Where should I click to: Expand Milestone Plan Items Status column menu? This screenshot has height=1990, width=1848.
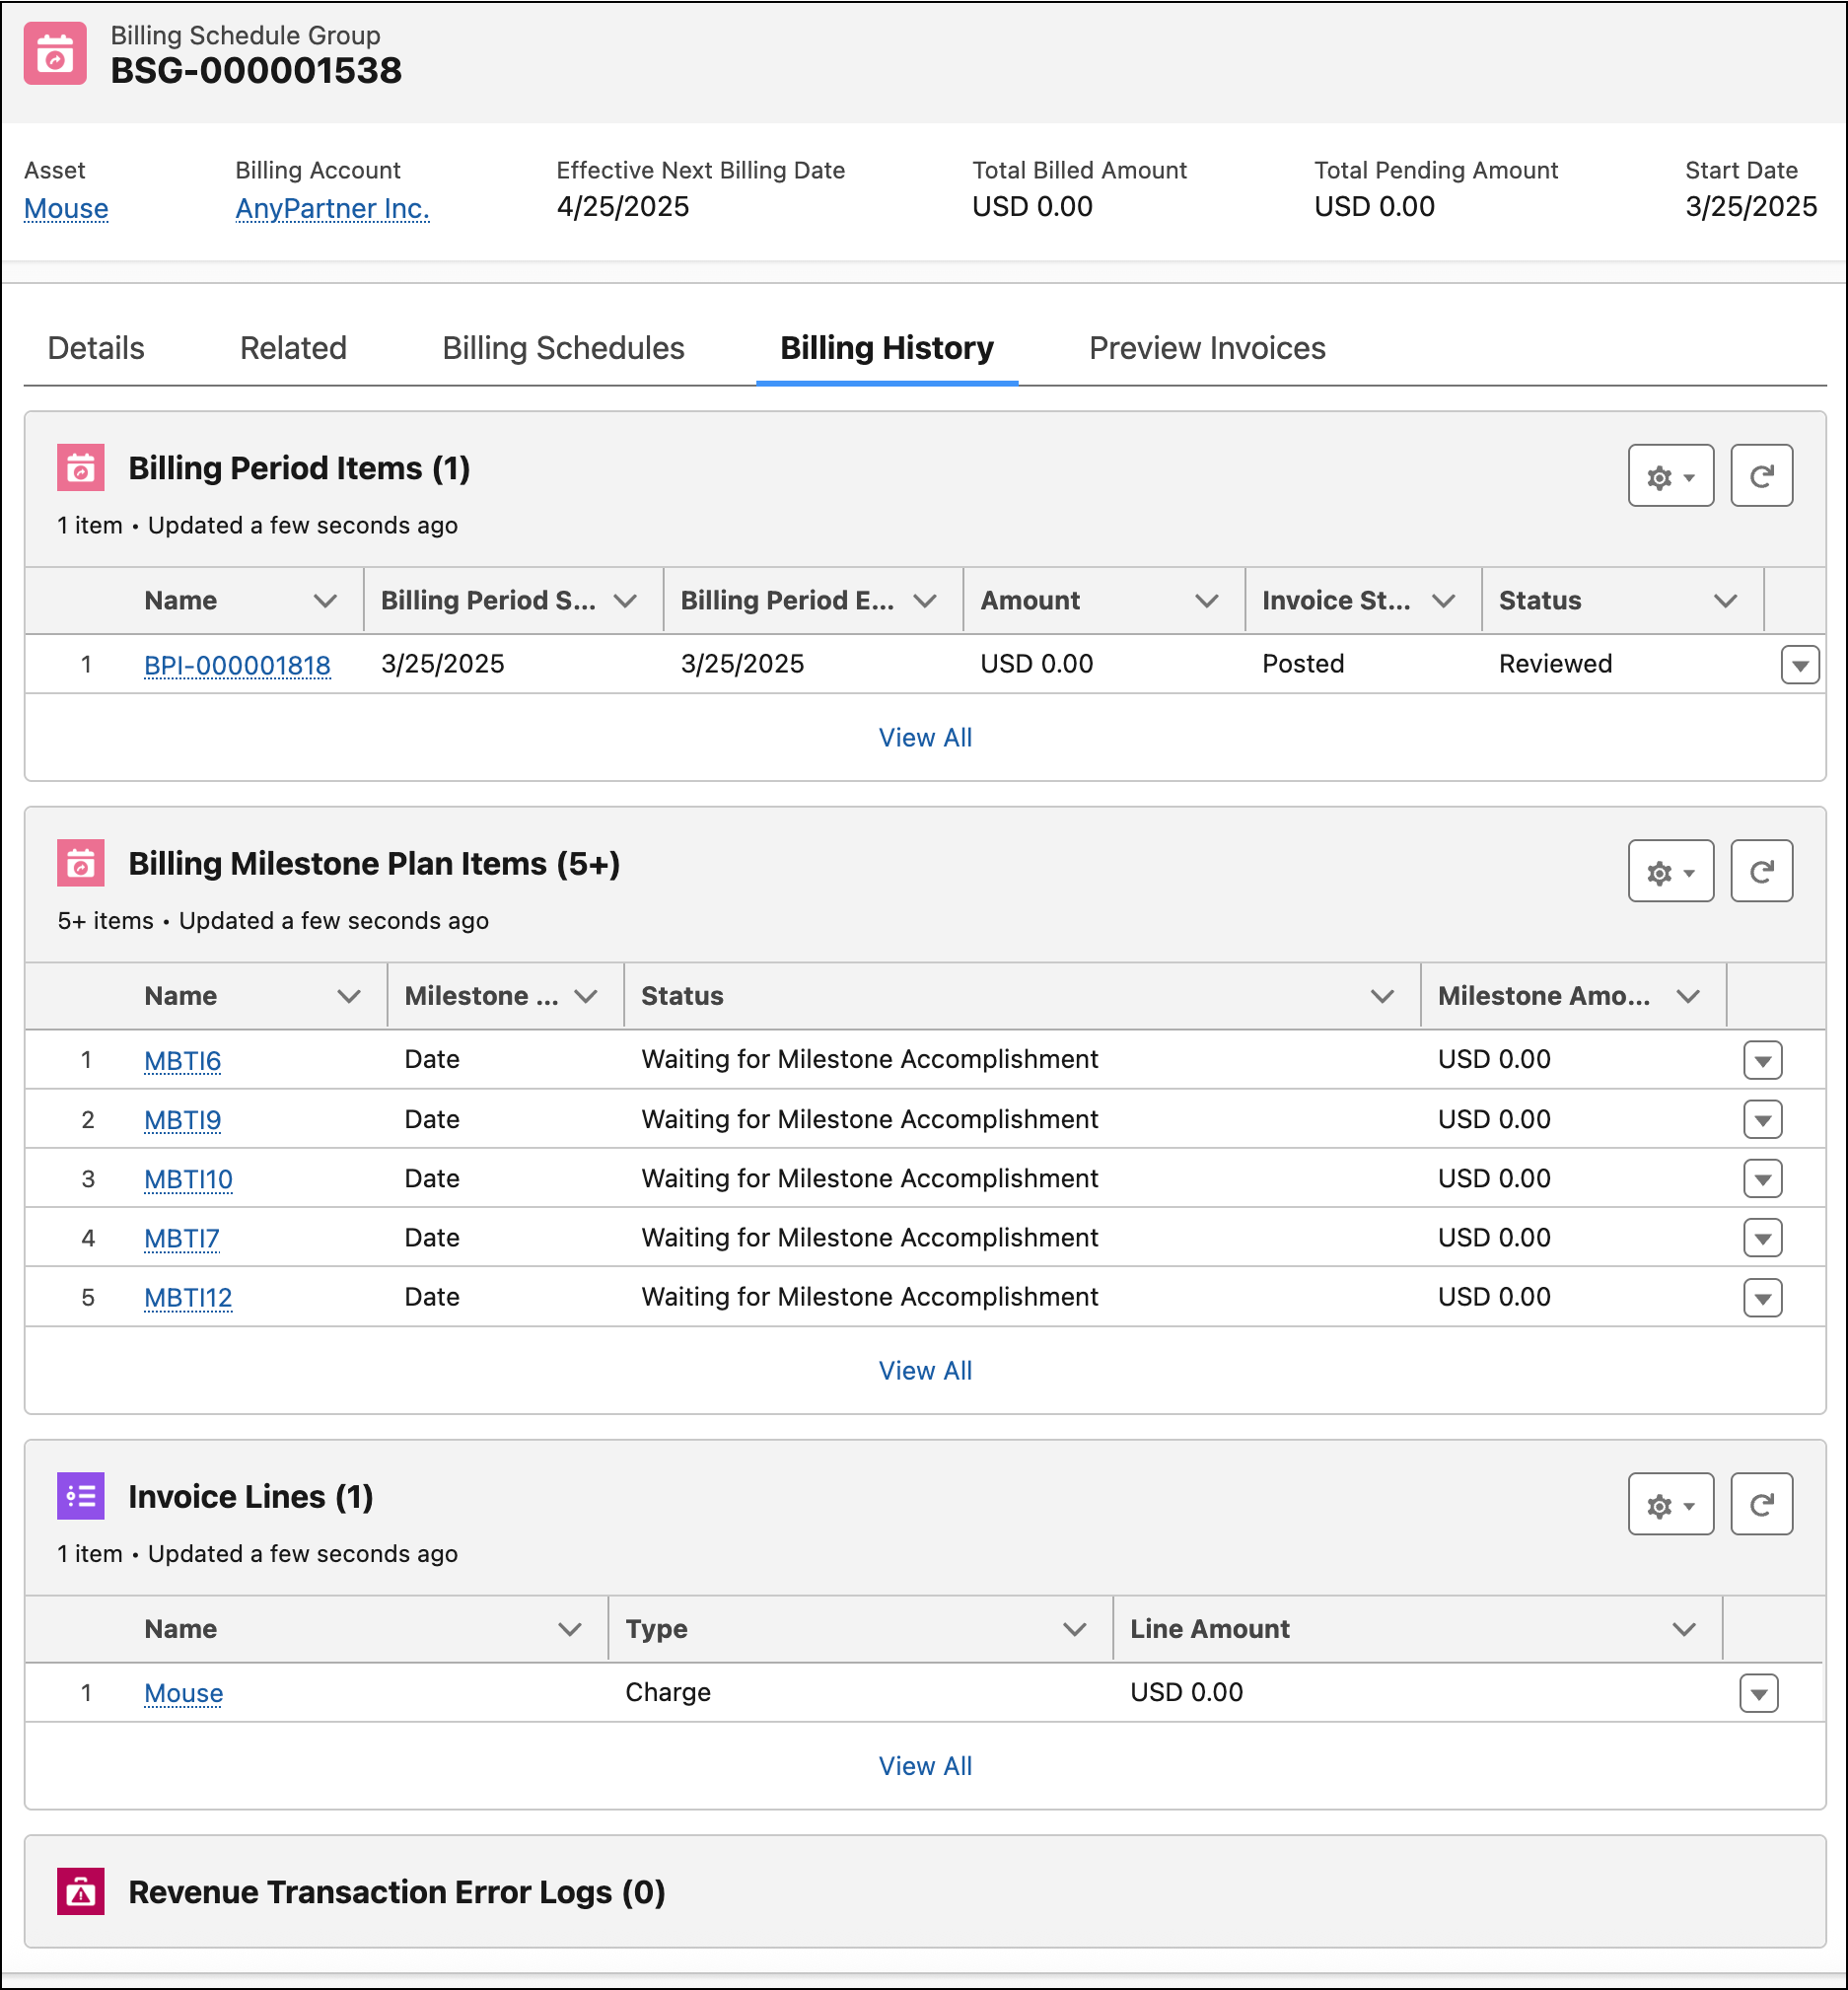(x=1382, y=996)
